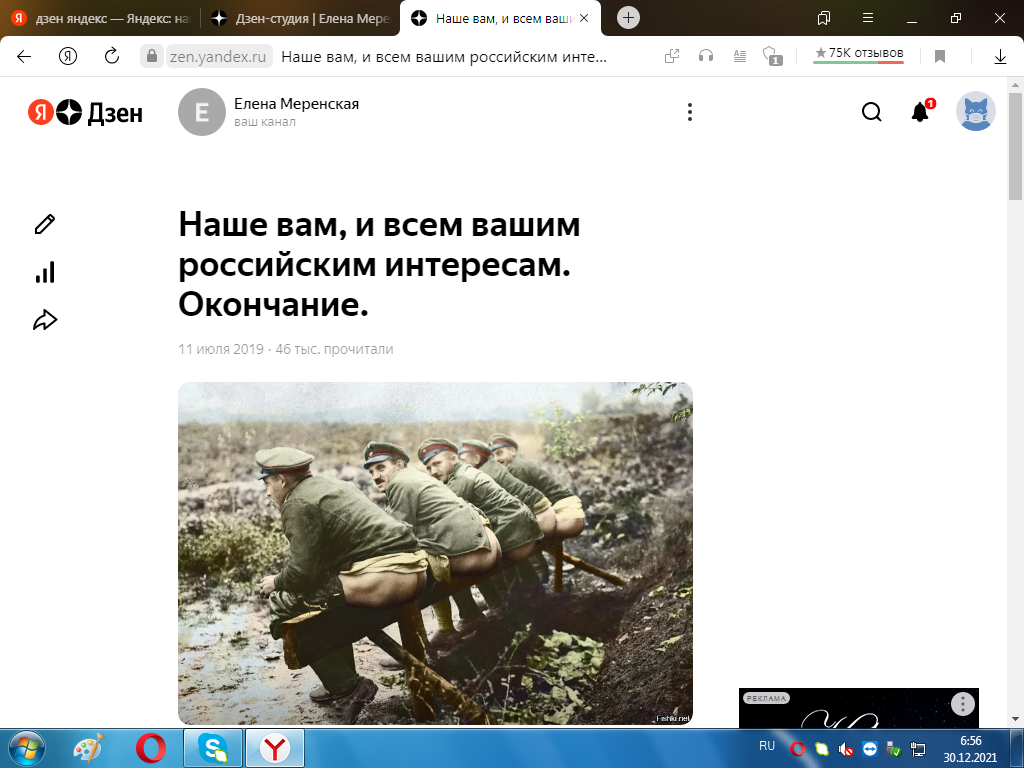View article statistics bar-chart icon
Viewport: 1024px width, 768px height.
click(45, 272)
